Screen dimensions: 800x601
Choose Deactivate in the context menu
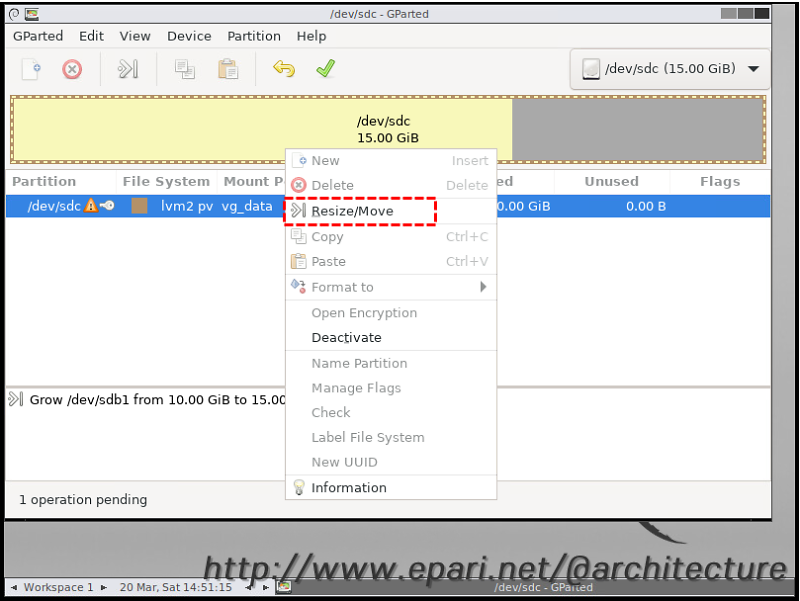click(391, 338)
